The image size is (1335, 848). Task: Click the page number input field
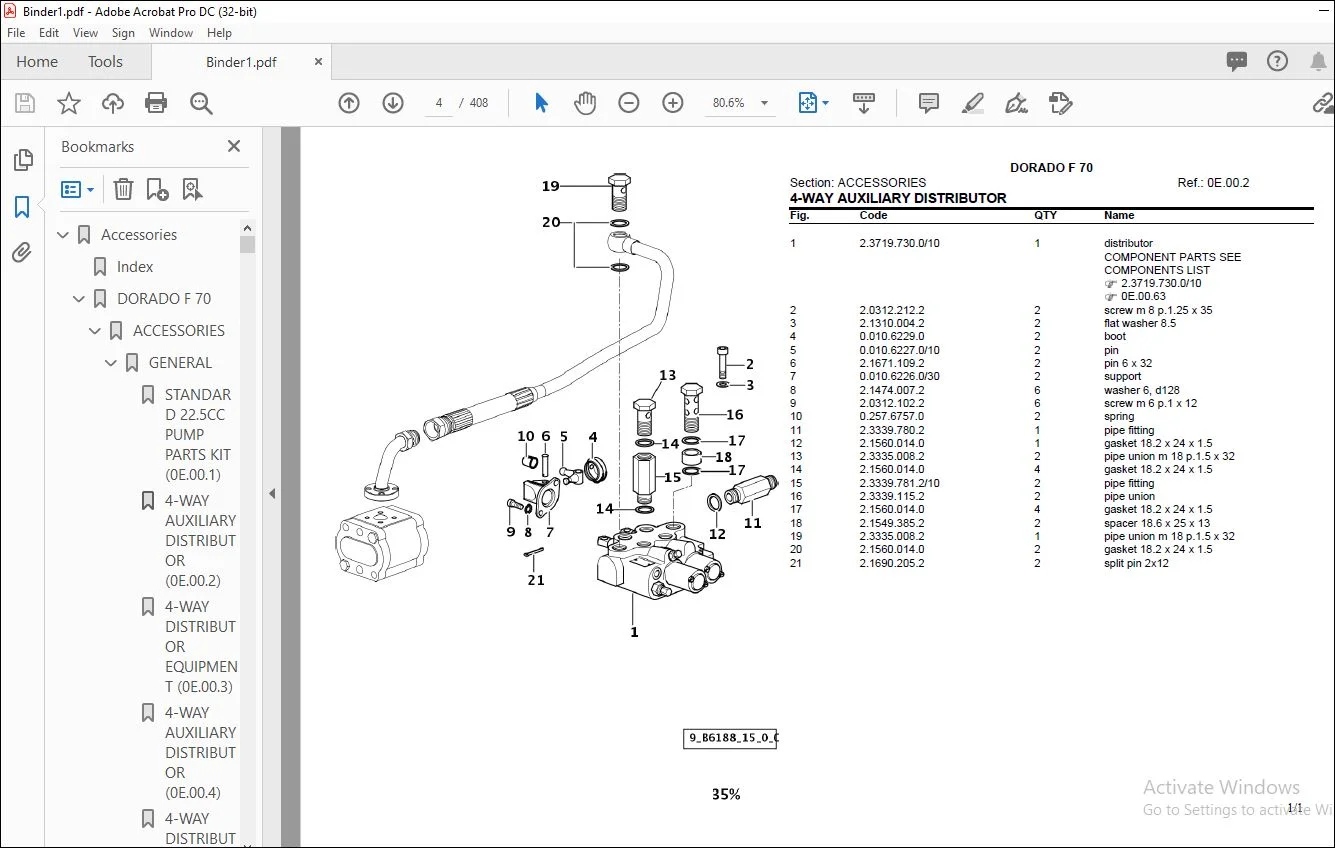coord(439,103)
